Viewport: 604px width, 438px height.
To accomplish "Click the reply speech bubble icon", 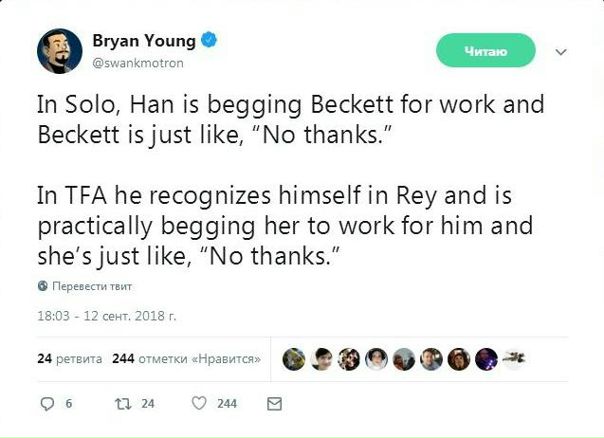I will point(46,404).
